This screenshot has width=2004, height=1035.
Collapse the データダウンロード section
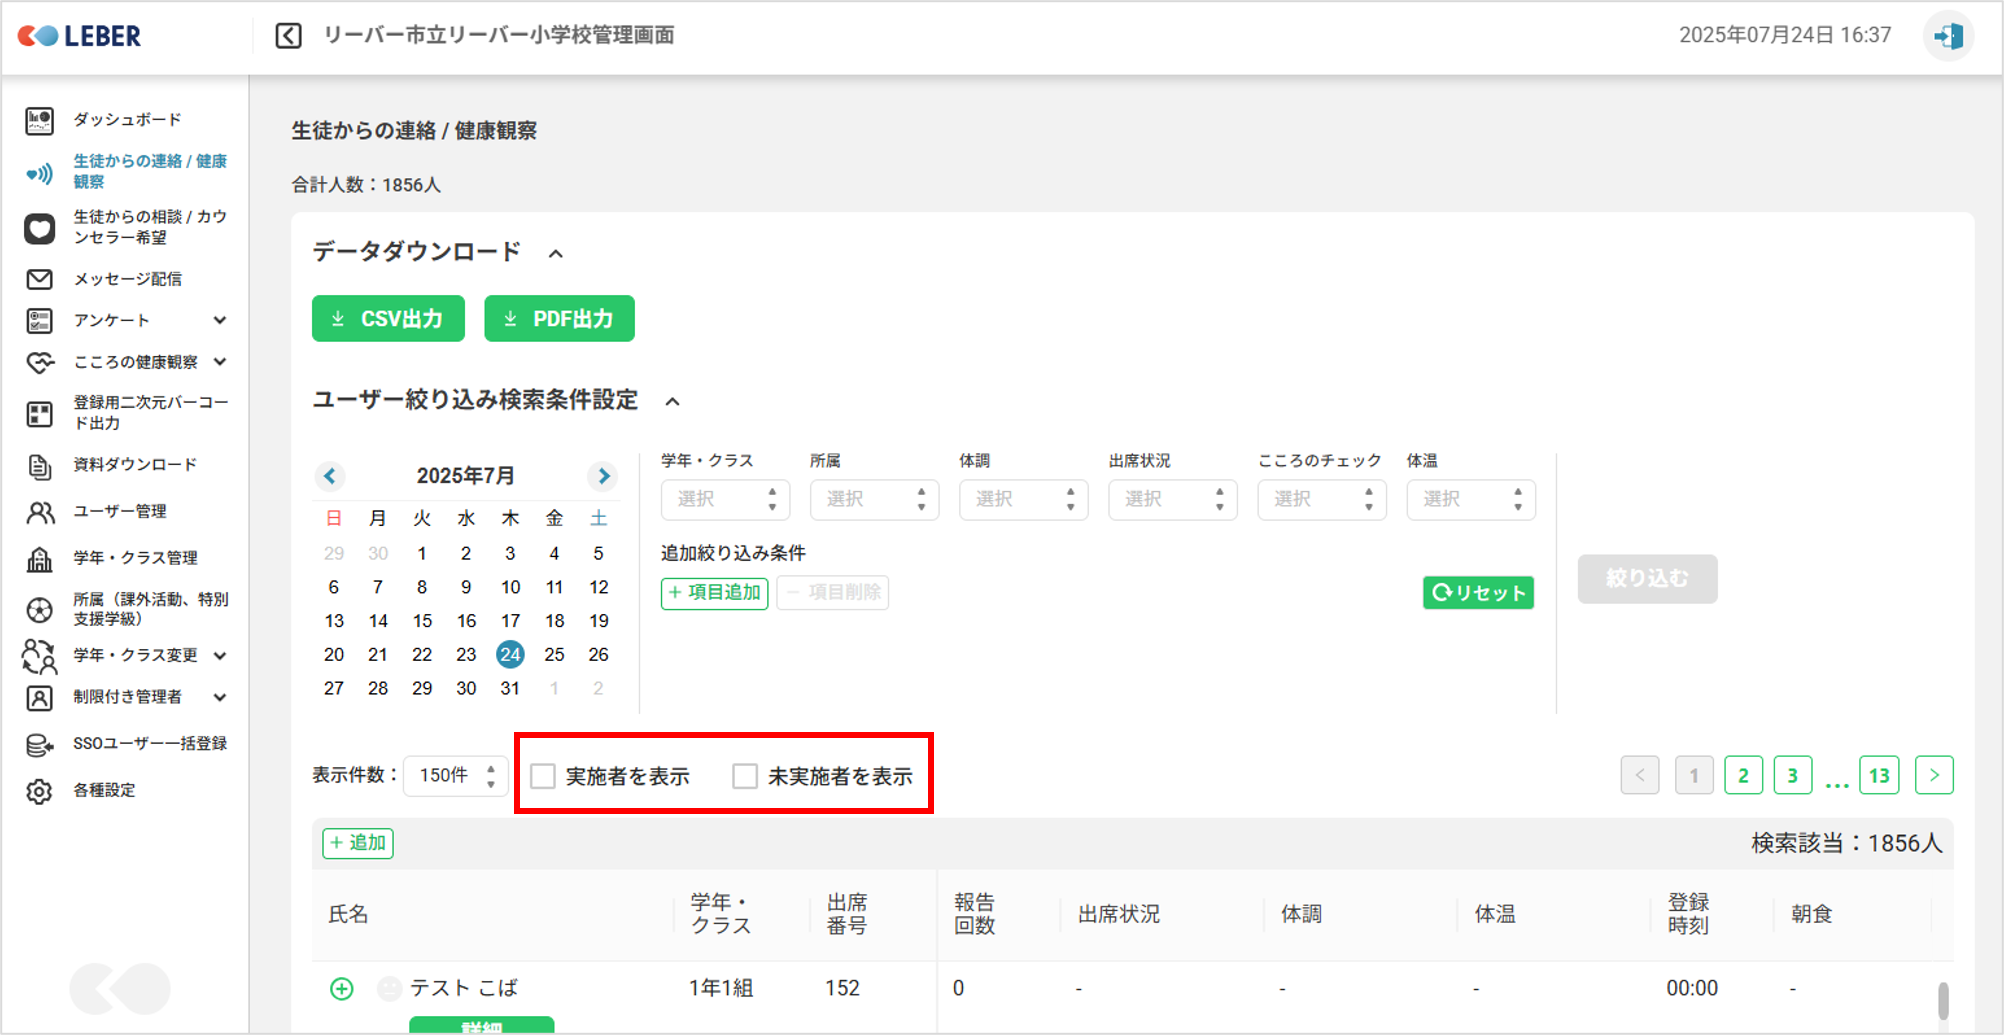click(556, 254)
